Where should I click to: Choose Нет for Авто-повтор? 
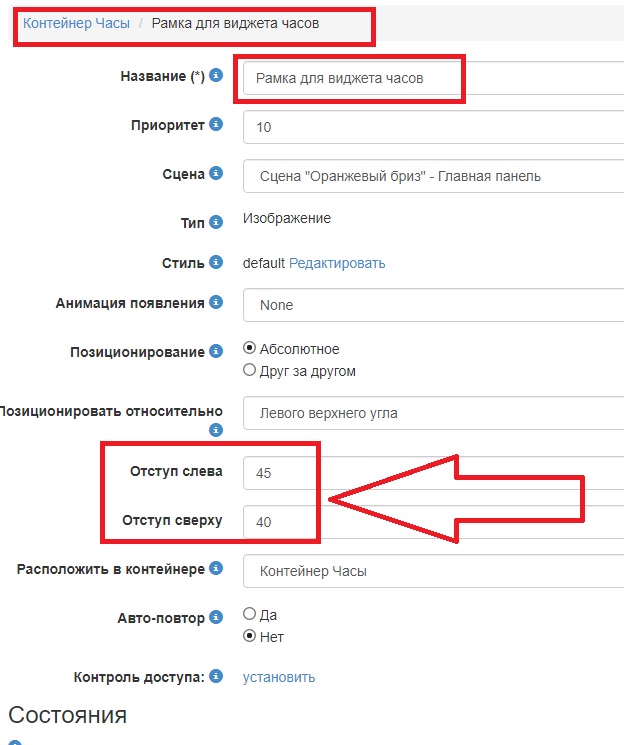pos(250,636)
